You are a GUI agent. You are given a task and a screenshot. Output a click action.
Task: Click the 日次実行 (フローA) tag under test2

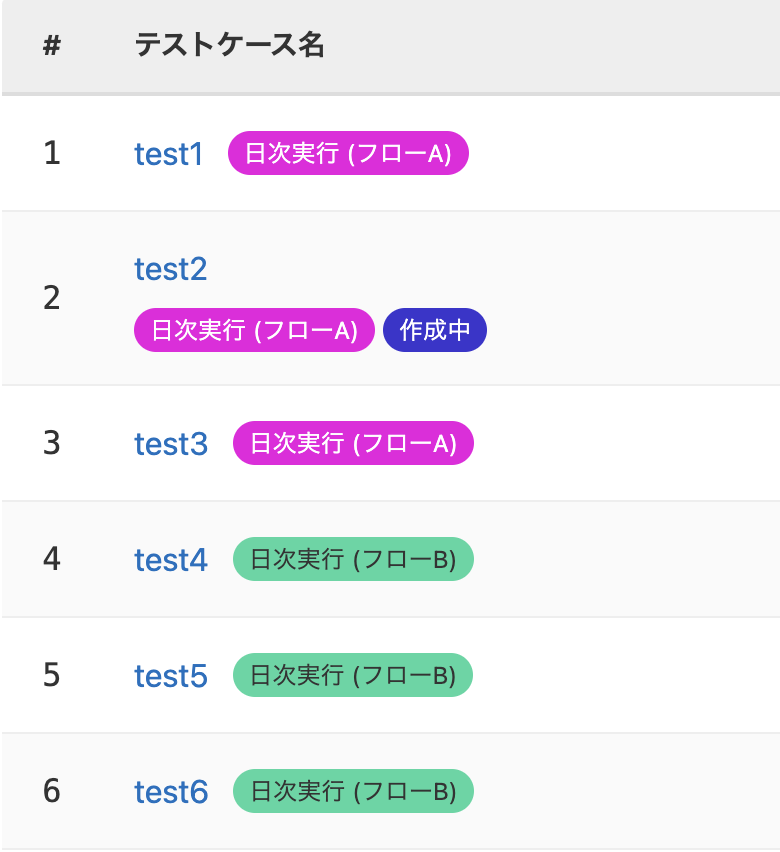tap(254, 330)
